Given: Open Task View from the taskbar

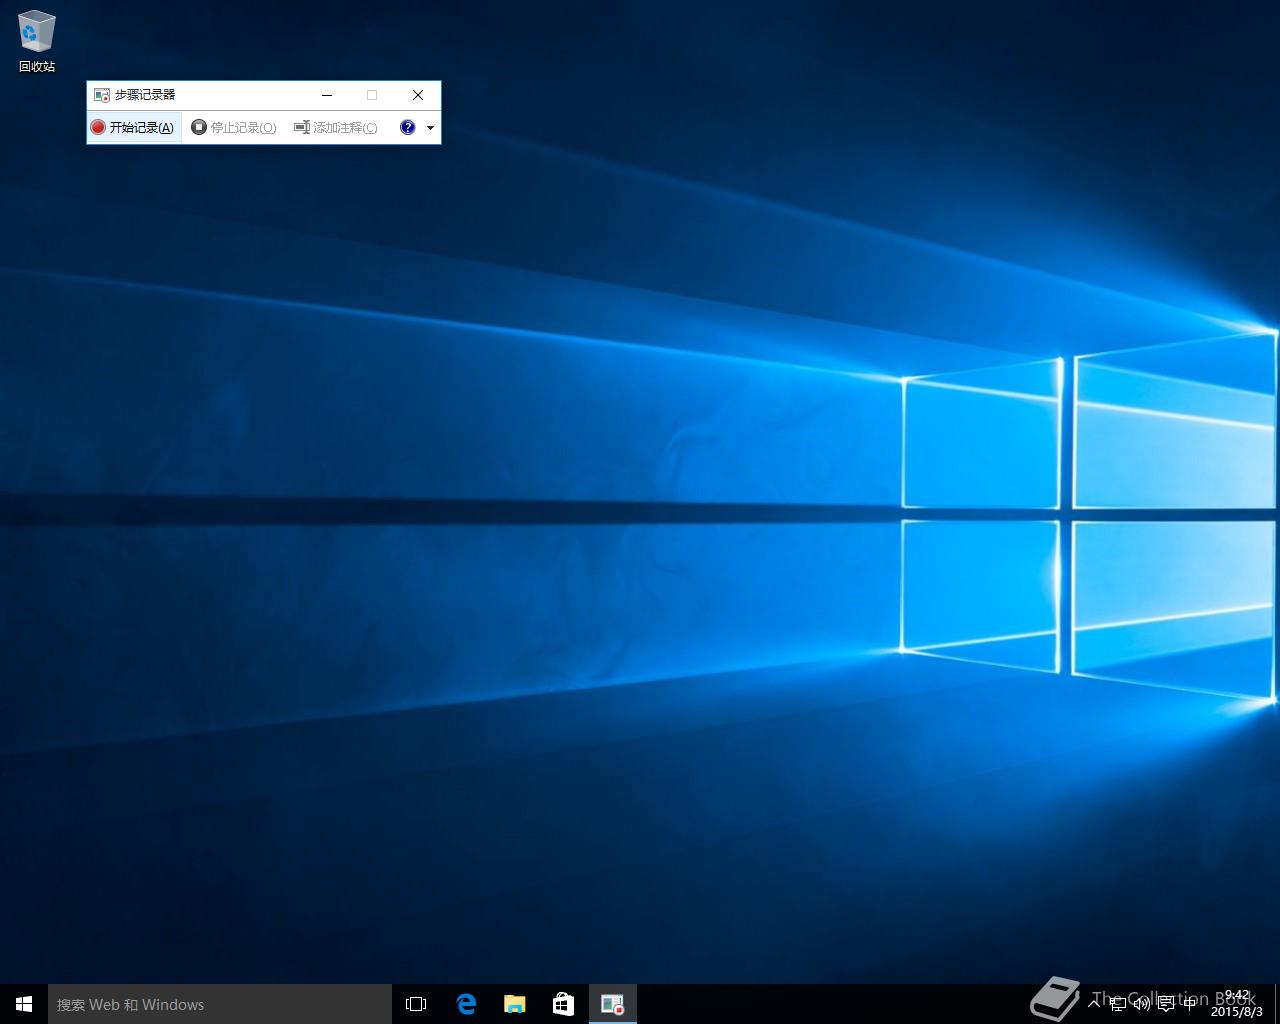Looking at the screenshot, I should tap(416, 1004).
